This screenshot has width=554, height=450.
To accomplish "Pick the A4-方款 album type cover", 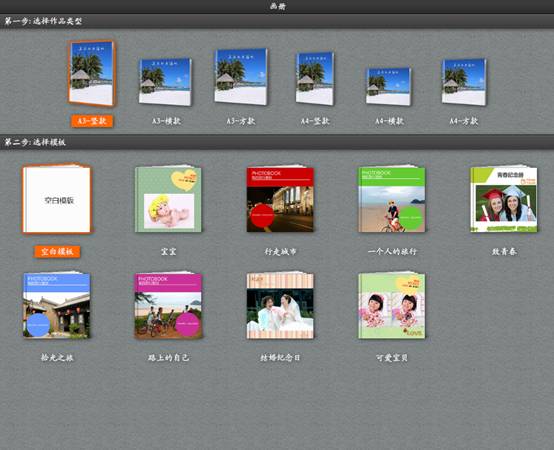I will point(464,82).
